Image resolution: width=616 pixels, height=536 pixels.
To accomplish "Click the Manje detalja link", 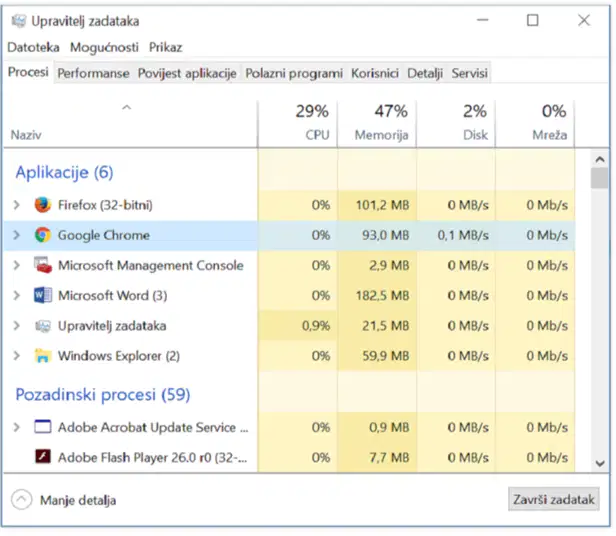I will [78, 500].
